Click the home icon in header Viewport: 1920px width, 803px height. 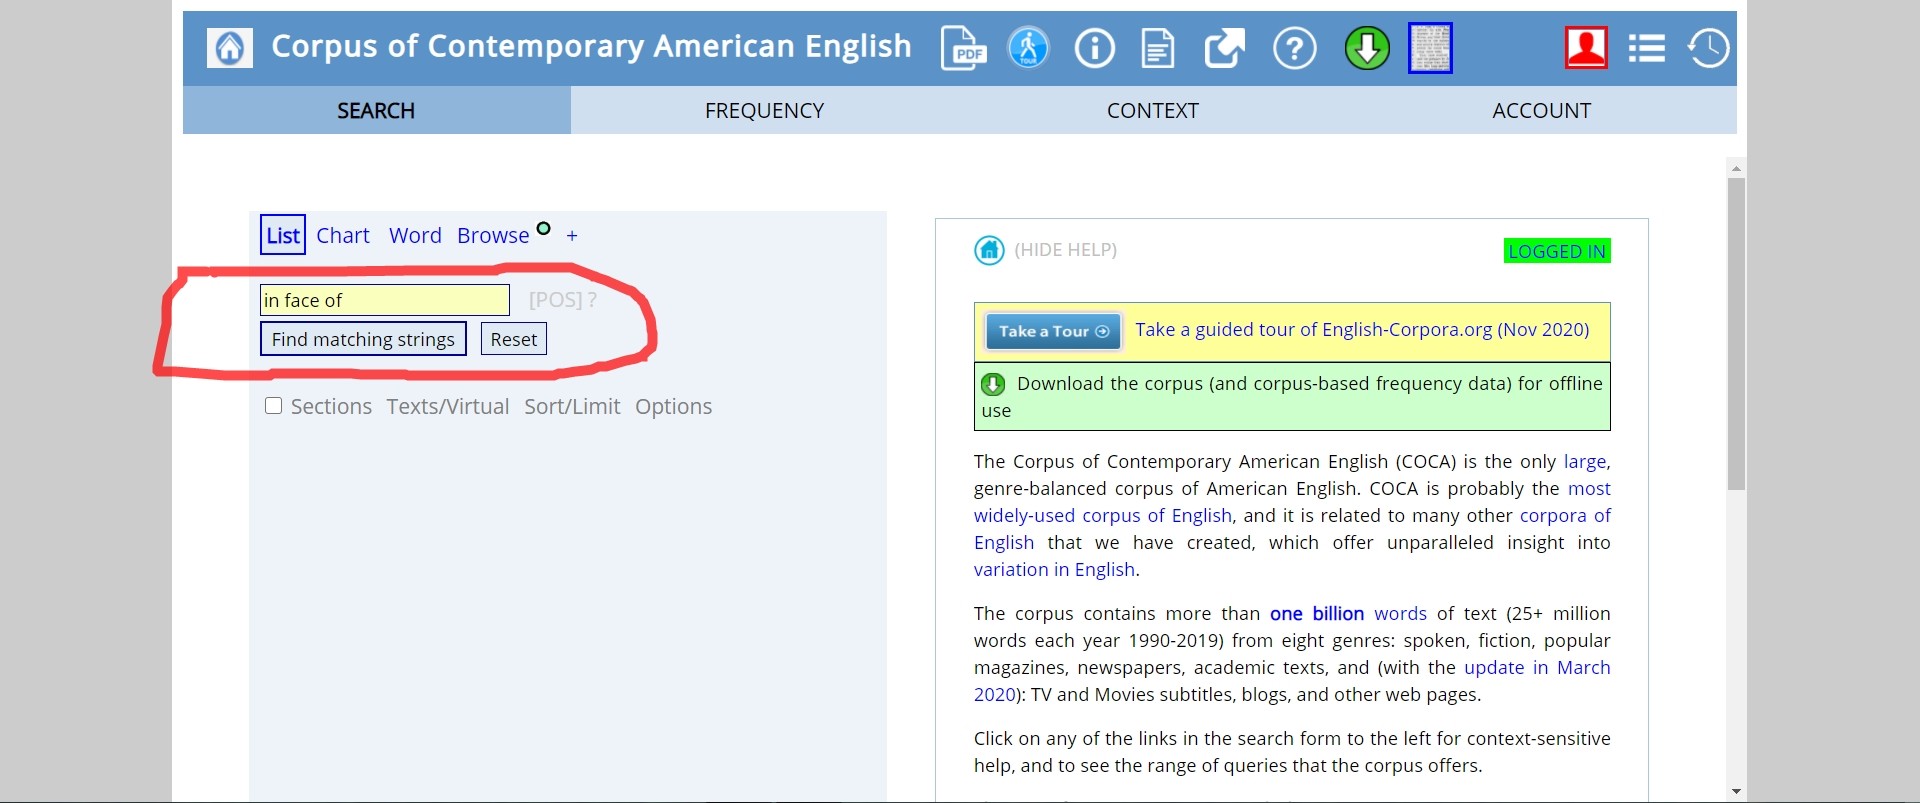(x=229, y=48)
